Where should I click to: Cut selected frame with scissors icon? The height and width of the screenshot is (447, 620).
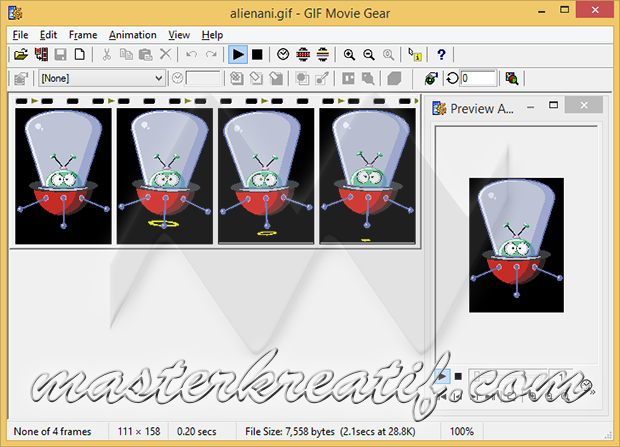point(106,54)
